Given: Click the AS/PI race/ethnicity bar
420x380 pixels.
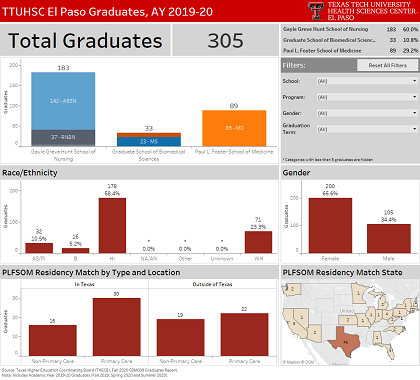Looking at the screenshot, I should click(x=39, y=248).
